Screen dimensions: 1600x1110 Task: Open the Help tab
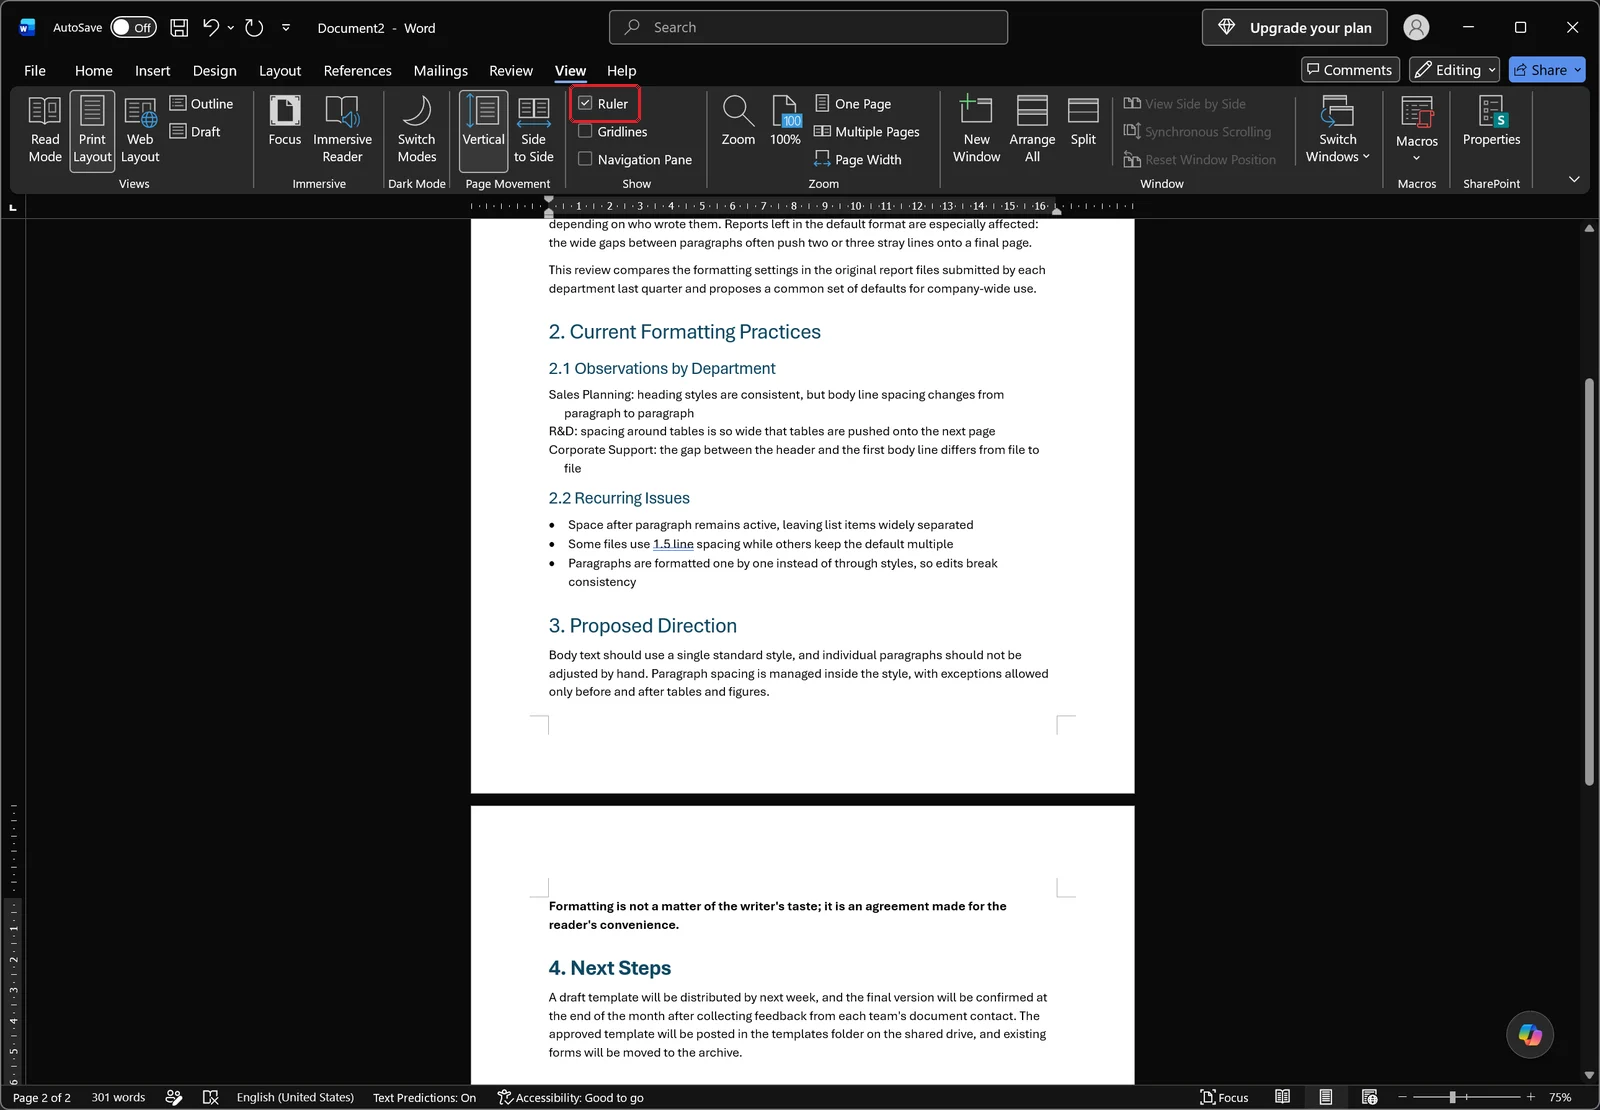coord(621,70)
